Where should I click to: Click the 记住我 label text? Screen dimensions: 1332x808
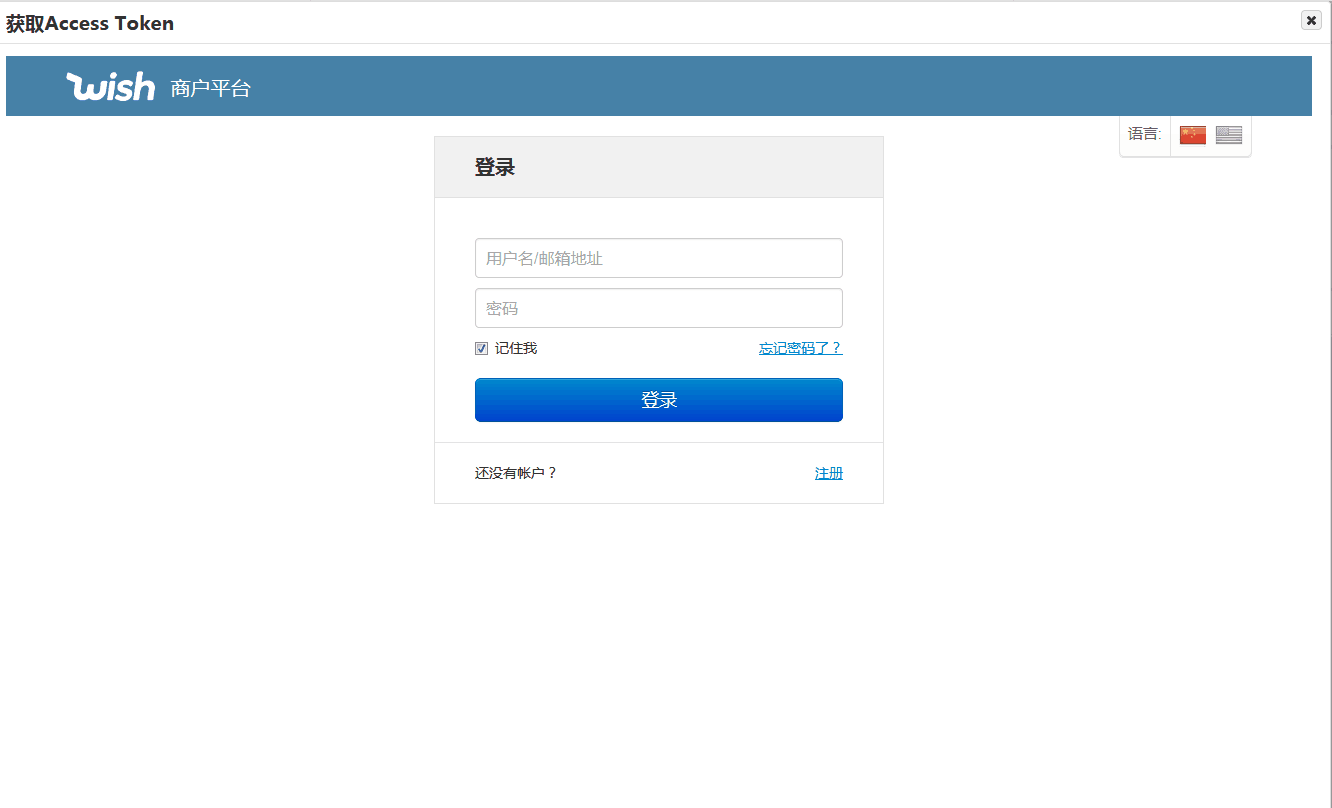[516, 348]
